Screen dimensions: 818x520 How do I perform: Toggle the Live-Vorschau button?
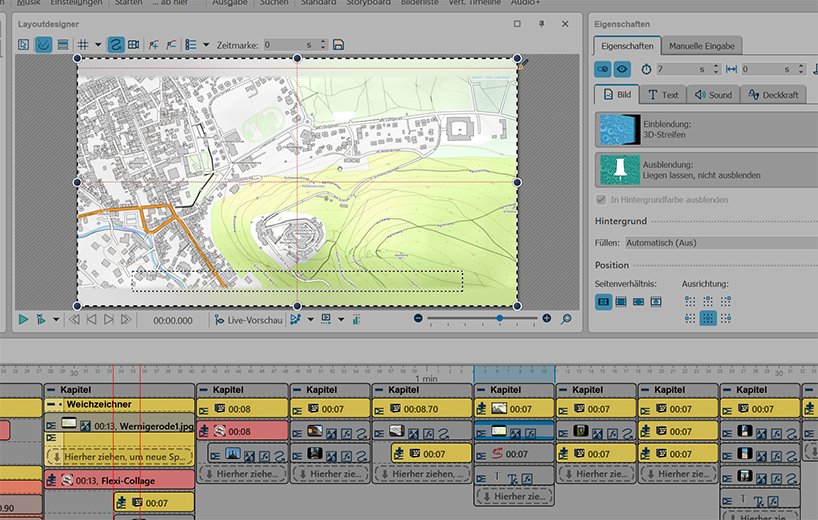point(250,320)
